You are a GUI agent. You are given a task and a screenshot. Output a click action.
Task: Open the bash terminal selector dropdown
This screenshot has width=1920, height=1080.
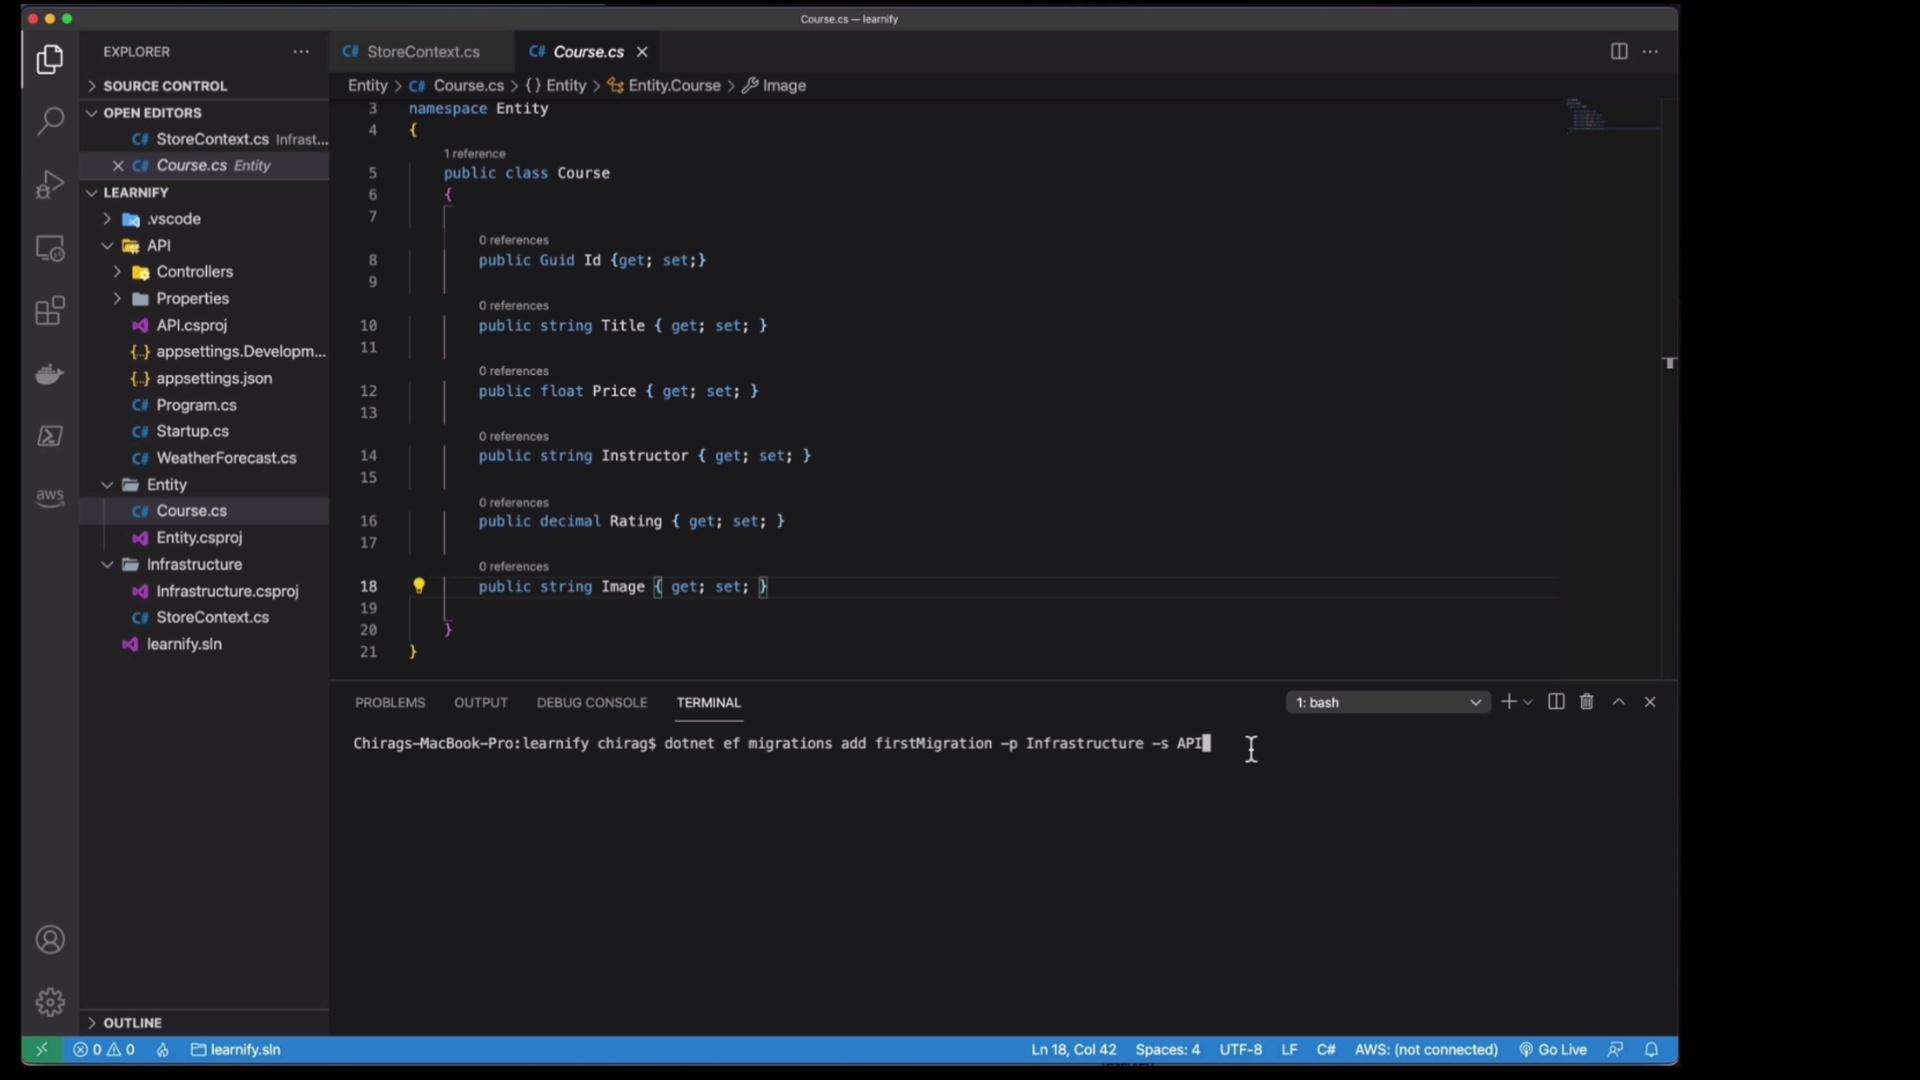[1387, 702]
